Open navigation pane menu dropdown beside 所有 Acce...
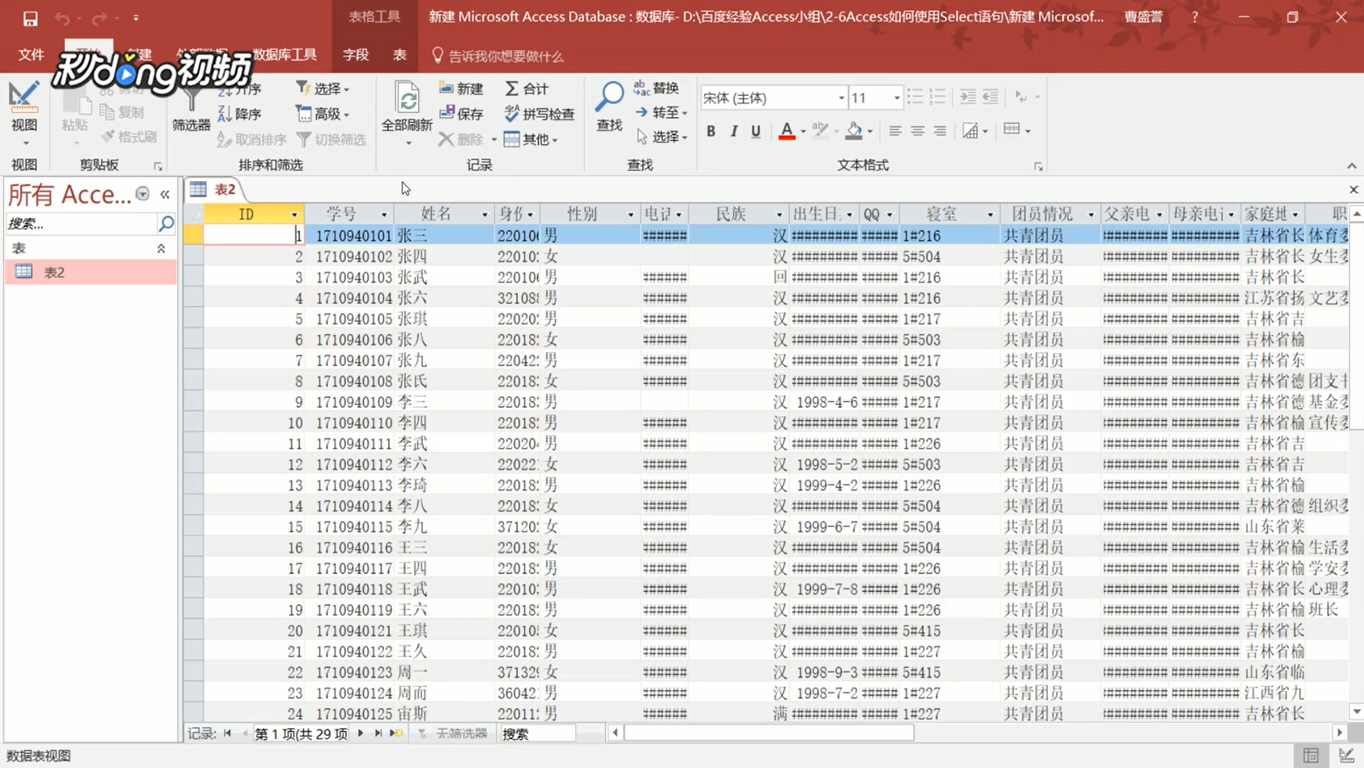The image size is (1364, 768). (x=143, y=194)
